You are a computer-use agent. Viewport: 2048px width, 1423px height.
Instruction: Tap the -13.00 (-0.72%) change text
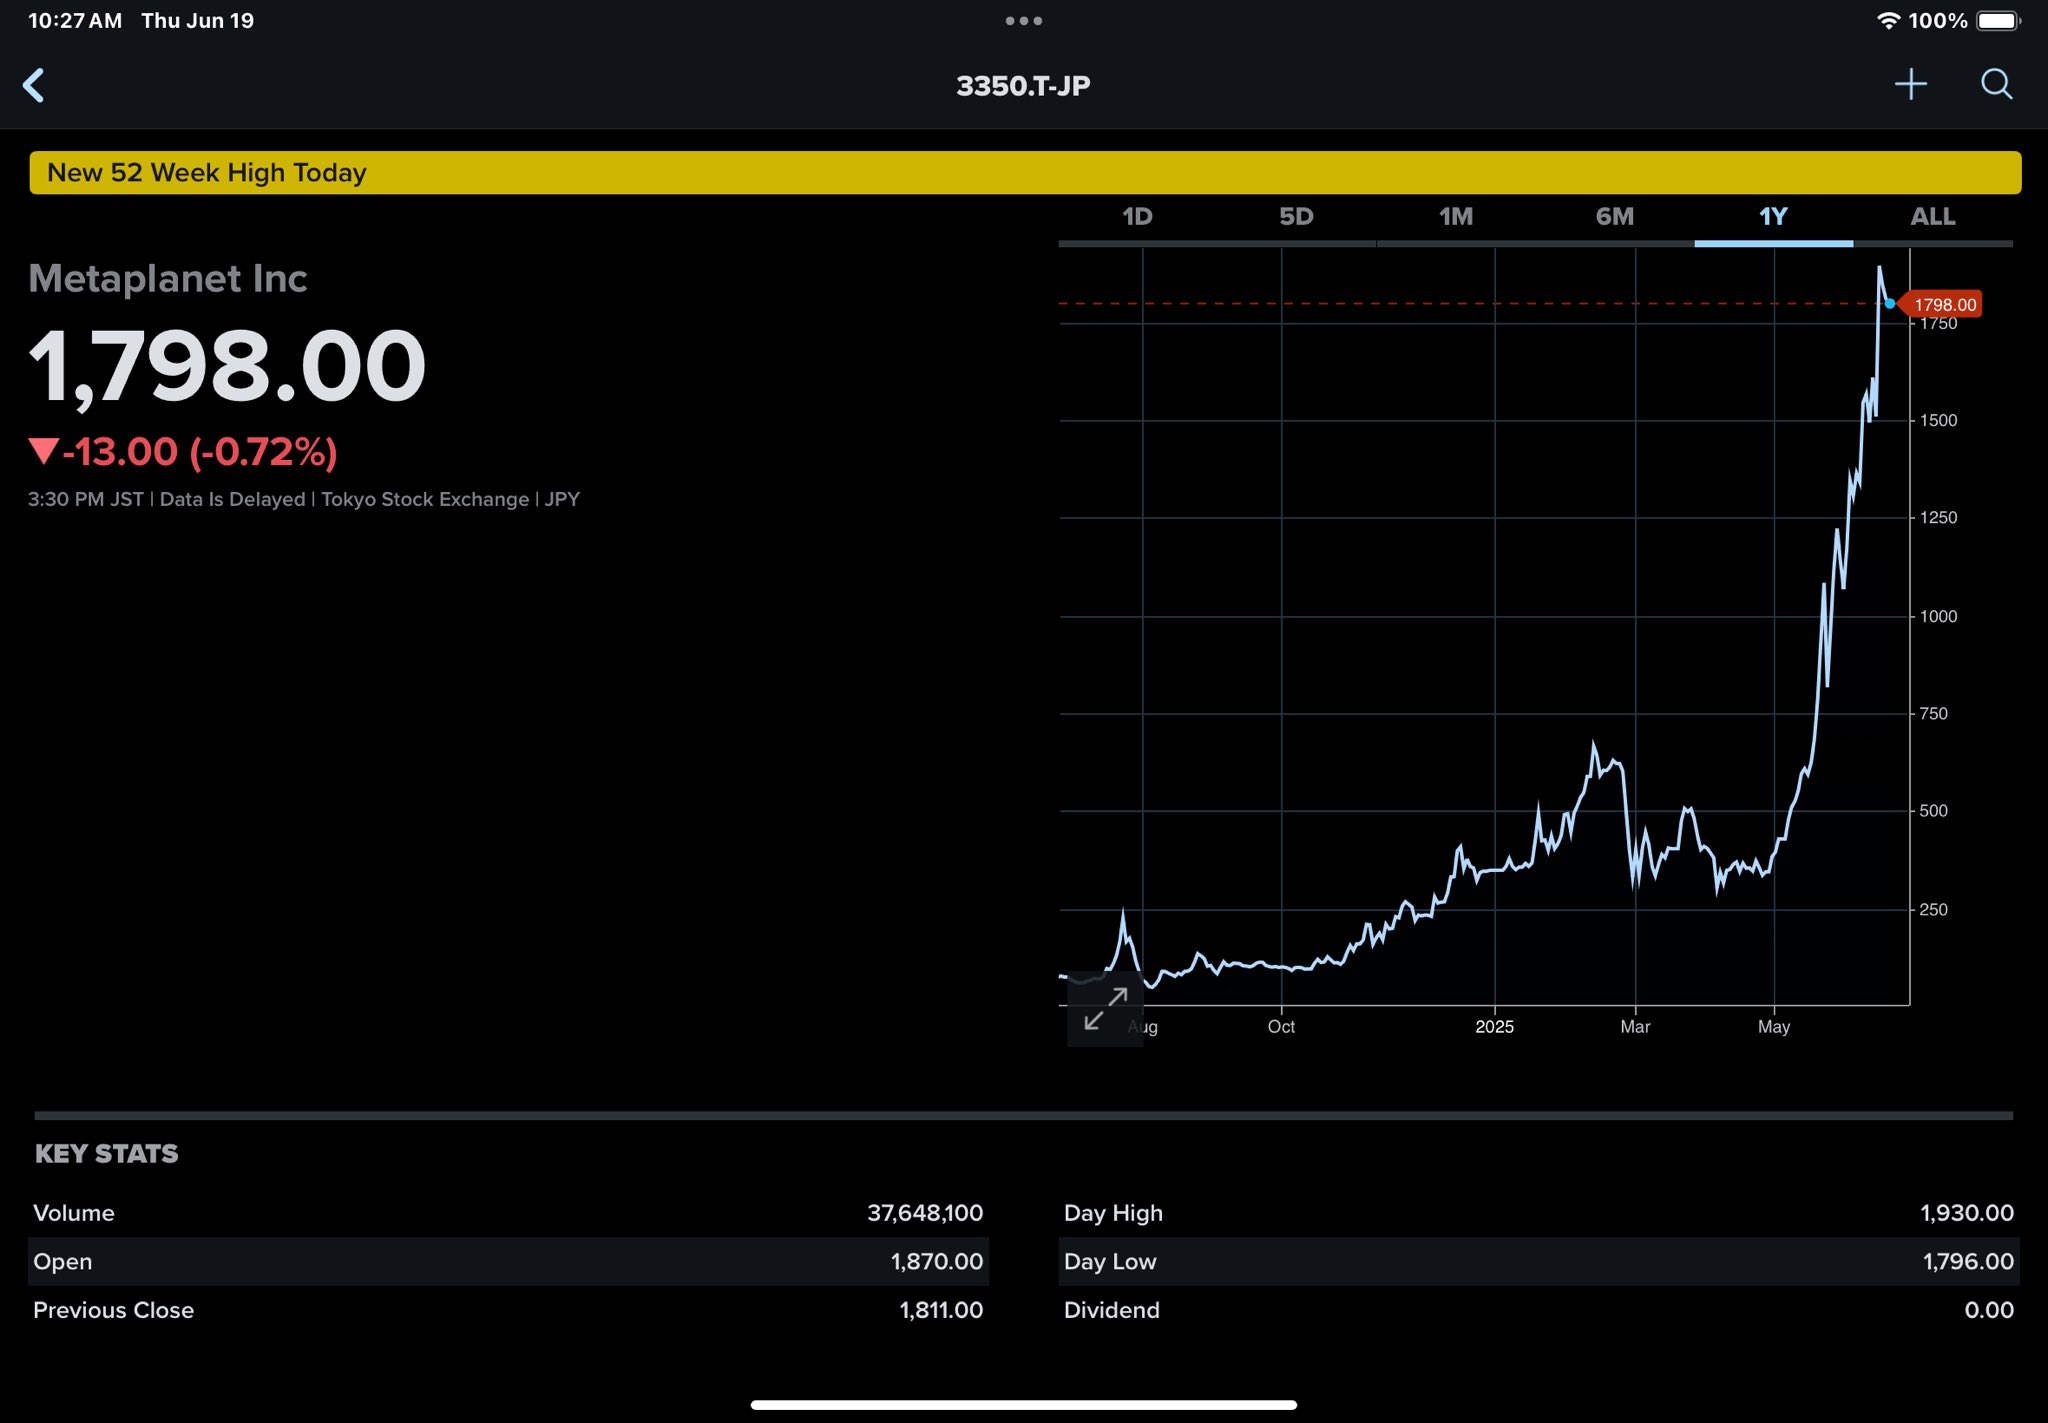click(x=183, y=452)
